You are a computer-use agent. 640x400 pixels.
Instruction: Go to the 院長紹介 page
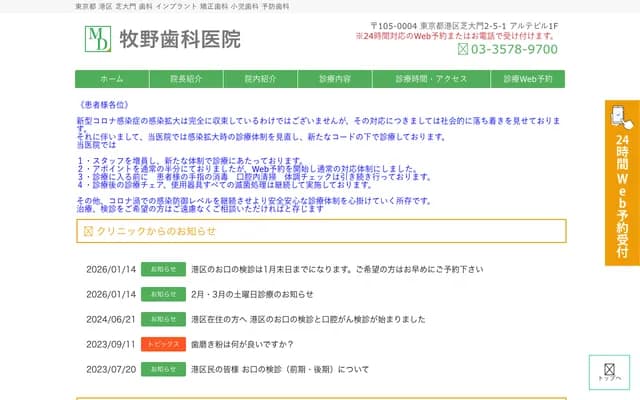186,79
